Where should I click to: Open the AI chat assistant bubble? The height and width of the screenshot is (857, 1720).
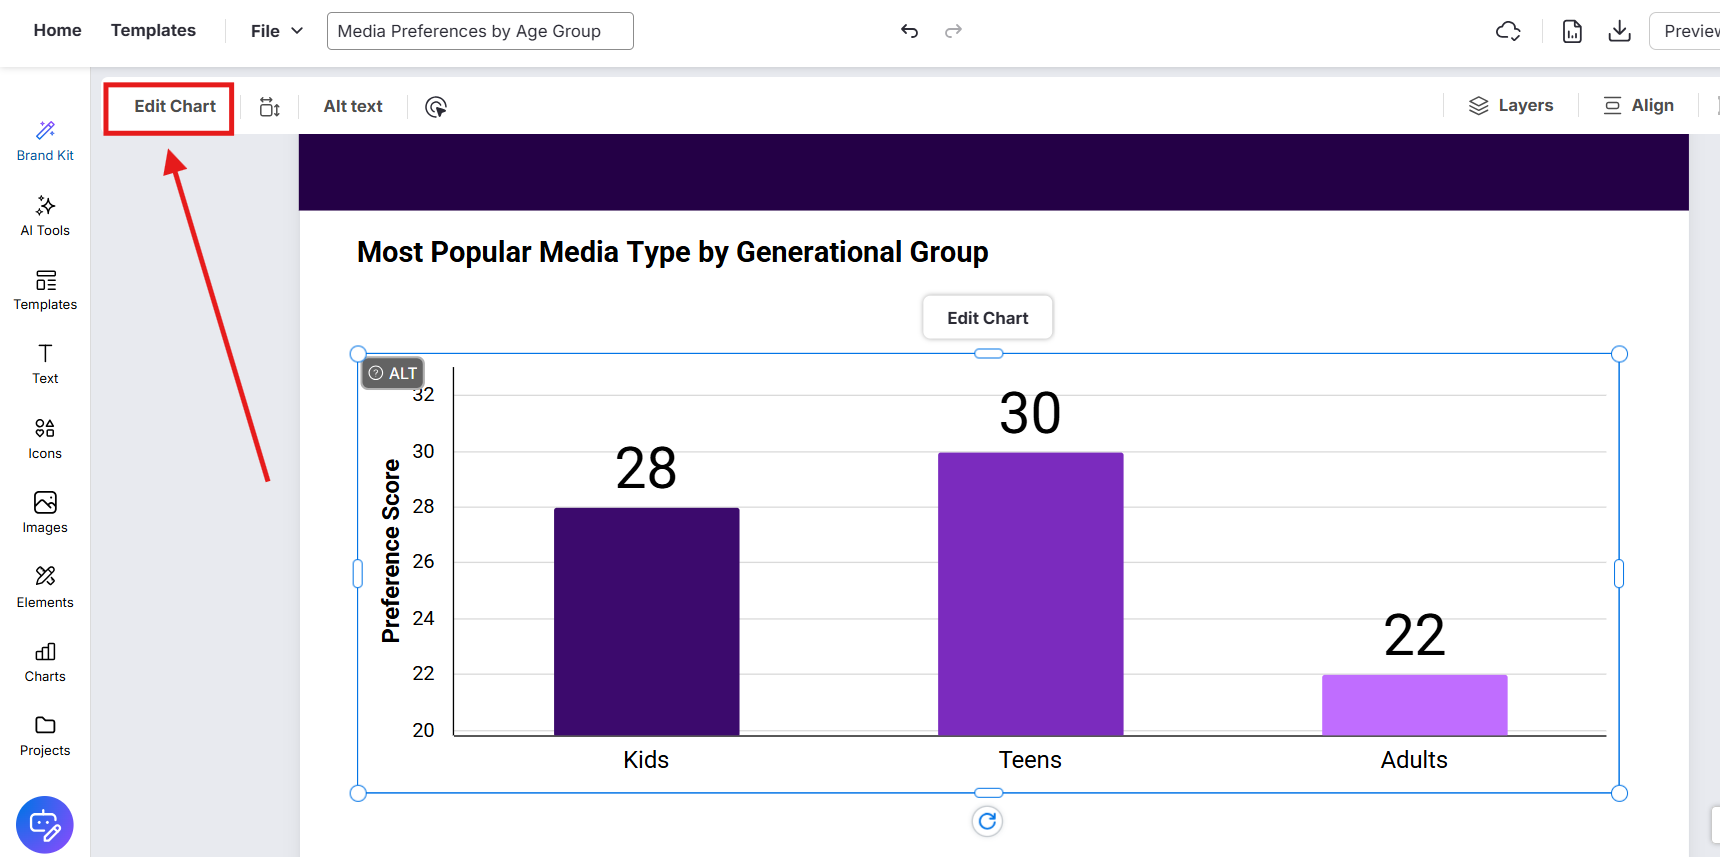coord(45,825)
